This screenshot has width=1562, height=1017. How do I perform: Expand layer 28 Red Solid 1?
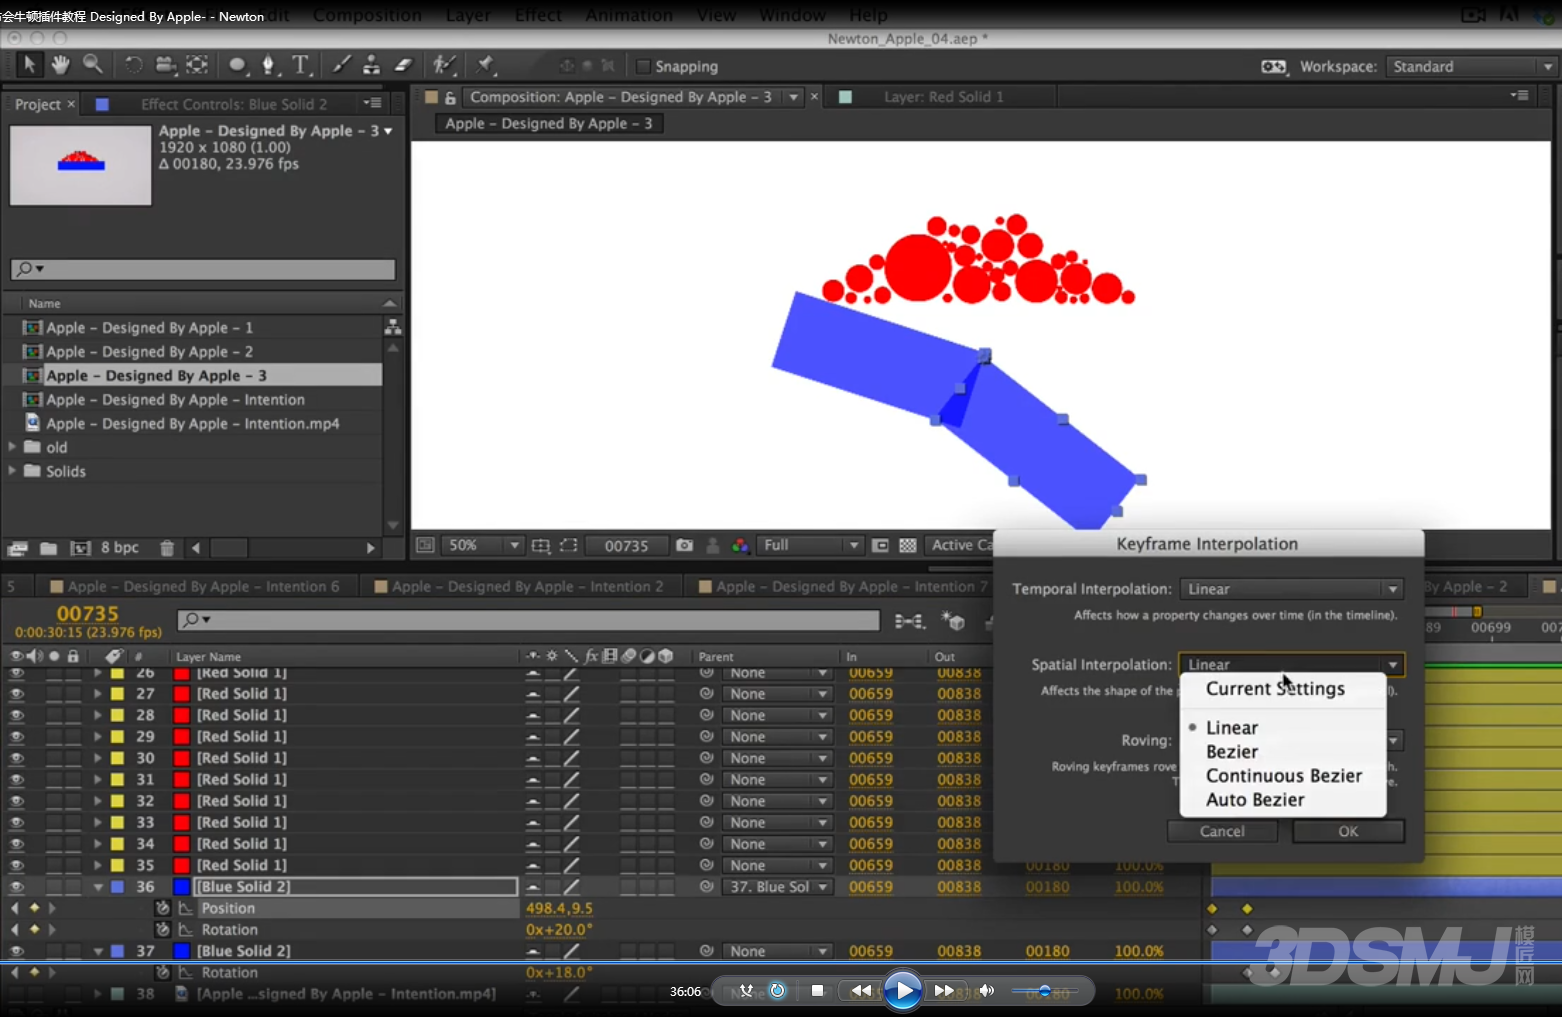pos(98,715)
